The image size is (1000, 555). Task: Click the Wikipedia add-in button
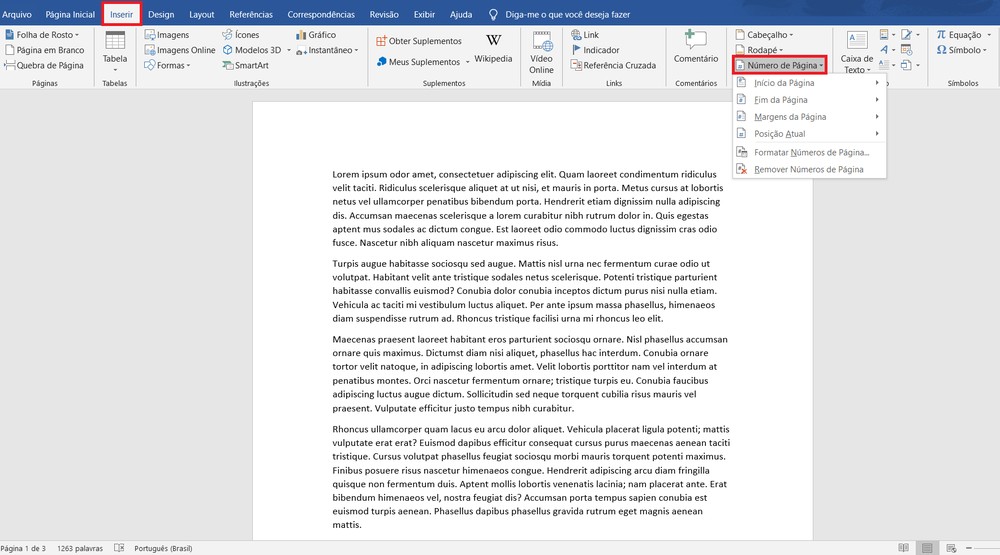pos(493,48)
